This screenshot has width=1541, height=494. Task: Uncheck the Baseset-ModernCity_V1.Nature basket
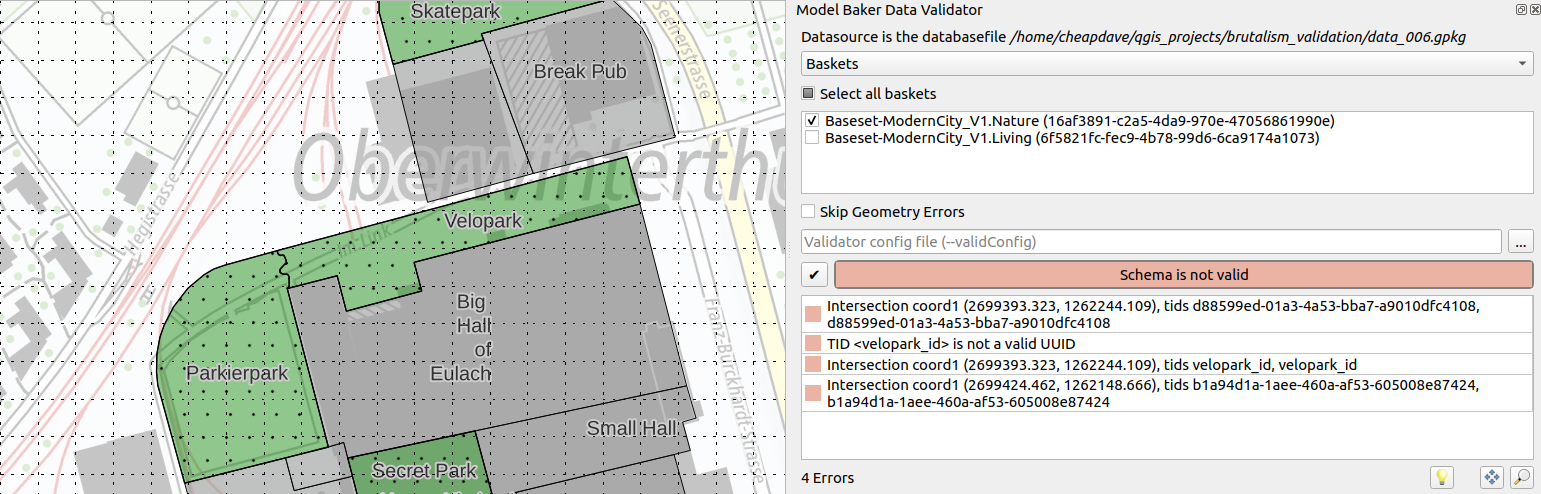click(813, 121)
